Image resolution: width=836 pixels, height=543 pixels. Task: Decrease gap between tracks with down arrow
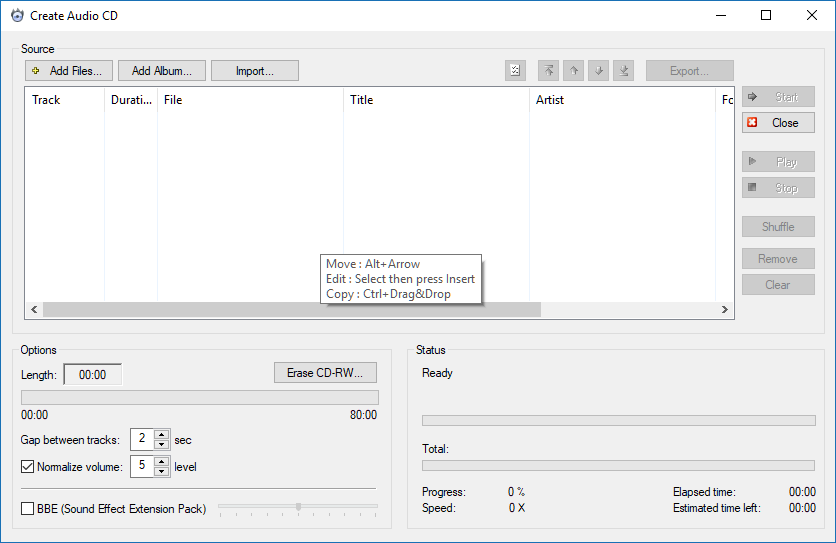[161, 445]
